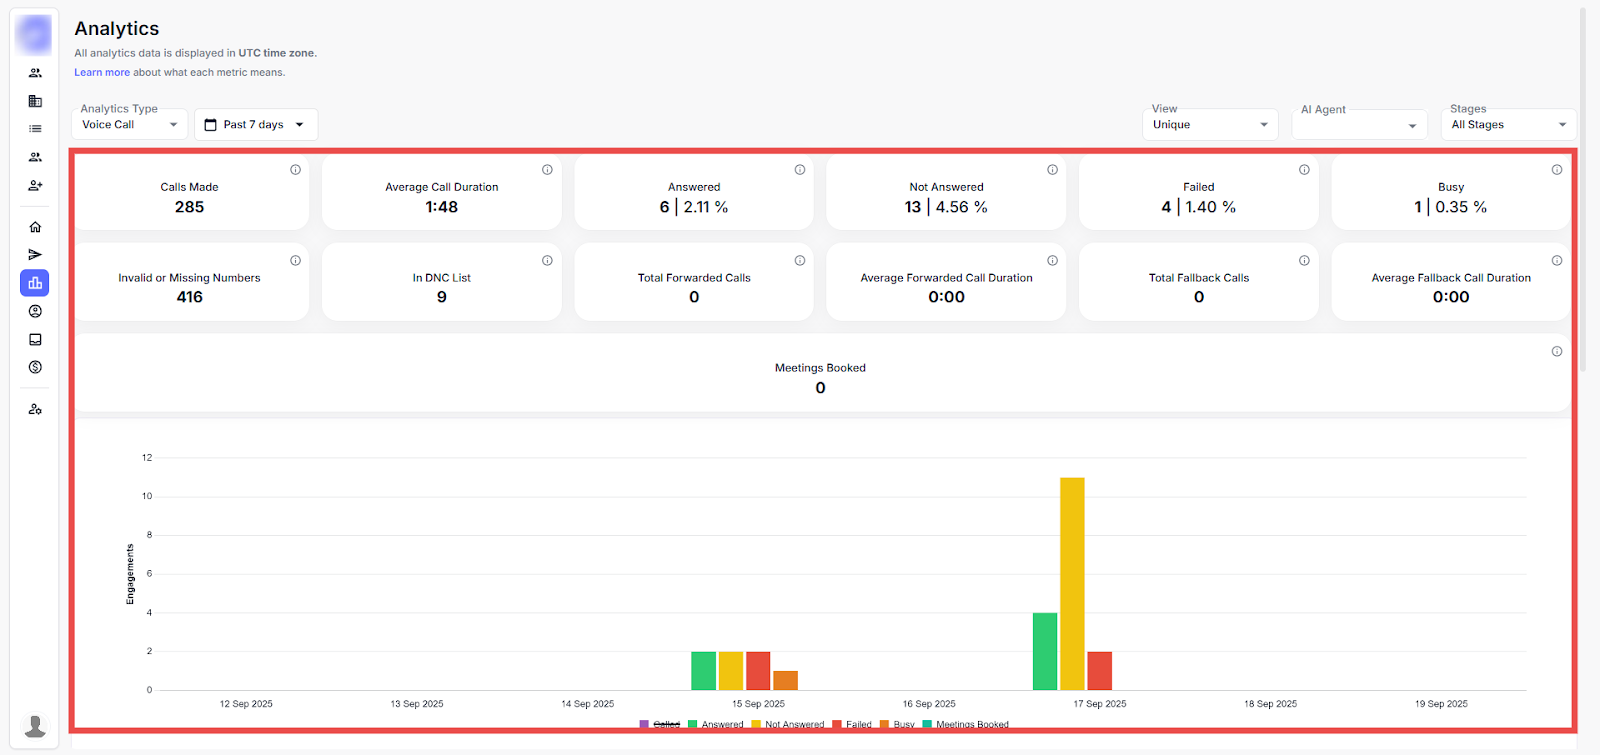1600x755 pixels.
Task: Click the red Failed legend color swatch
Action: [837, 724]
